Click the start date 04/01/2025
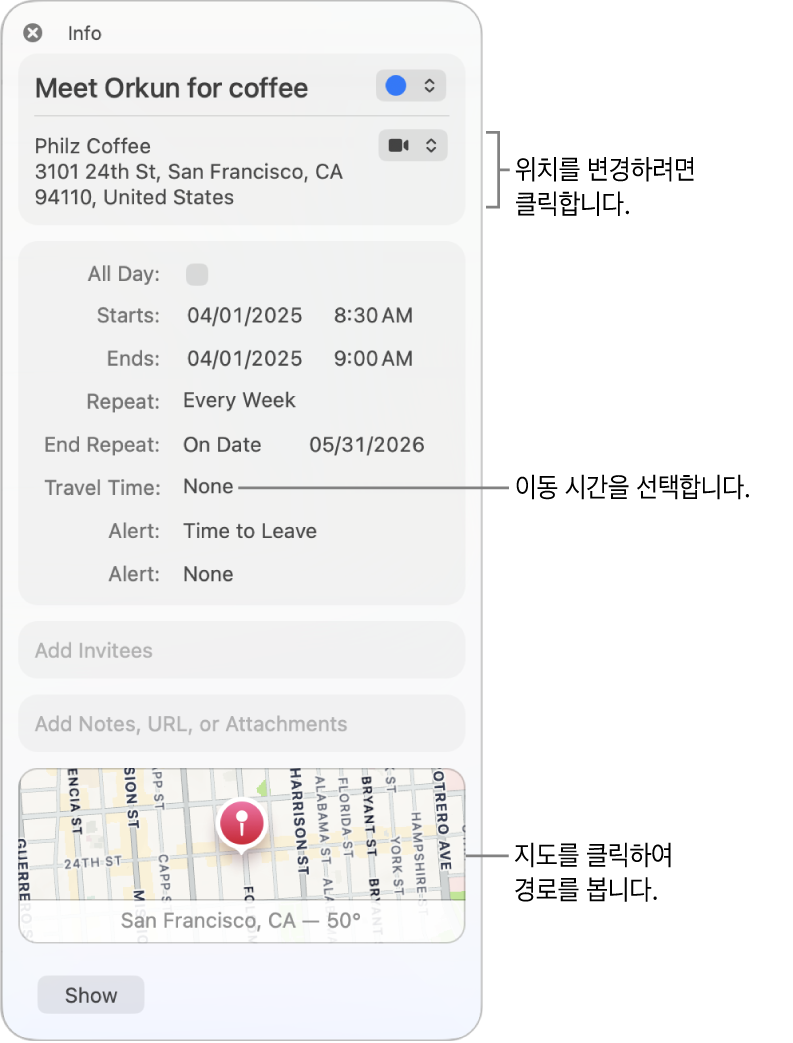Viewport: 793px width, 1043px height. (245, 316)
